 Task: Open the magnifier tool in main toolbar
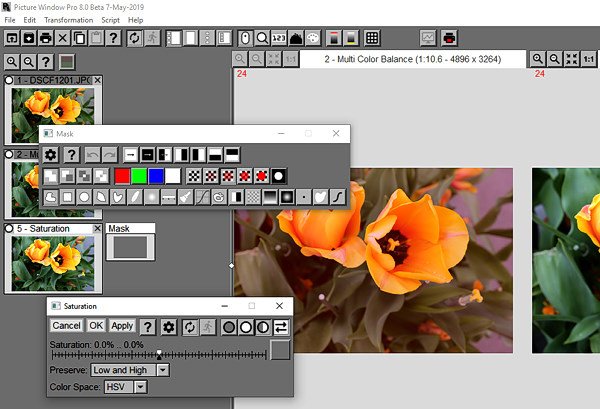262,38
